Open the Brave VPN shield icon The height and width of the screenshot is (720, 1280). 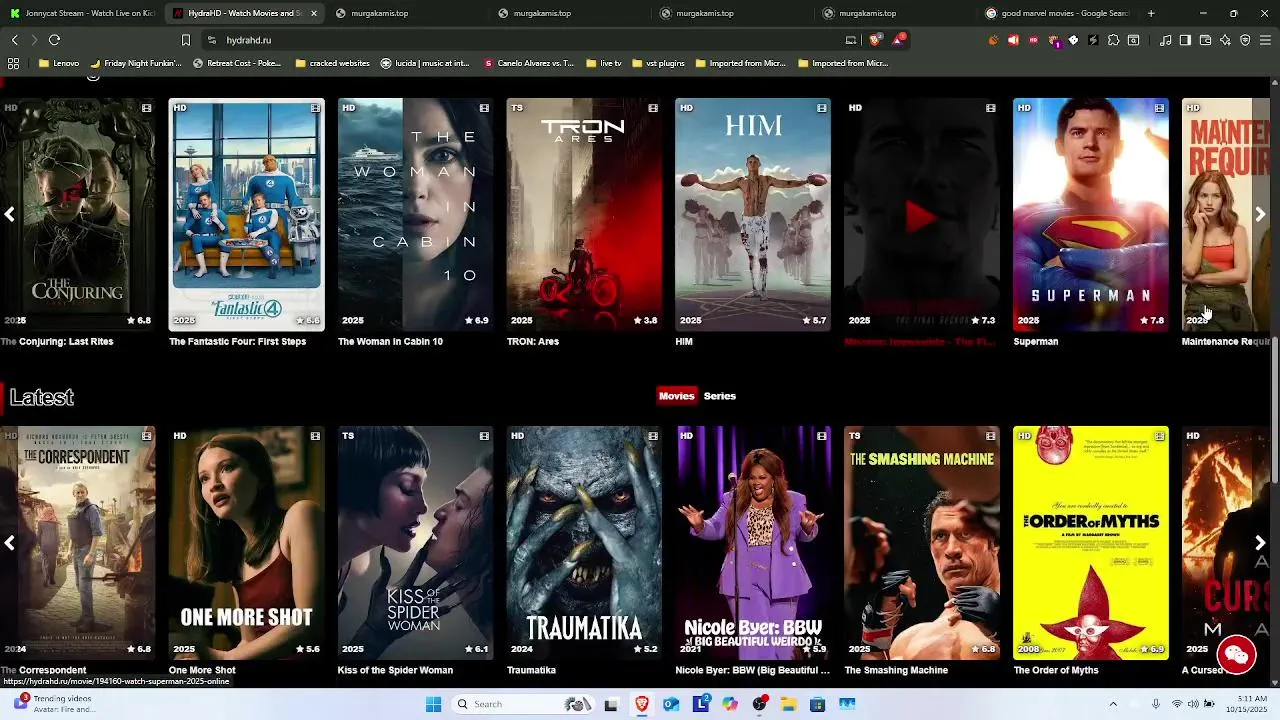(x=1245, y=40)
